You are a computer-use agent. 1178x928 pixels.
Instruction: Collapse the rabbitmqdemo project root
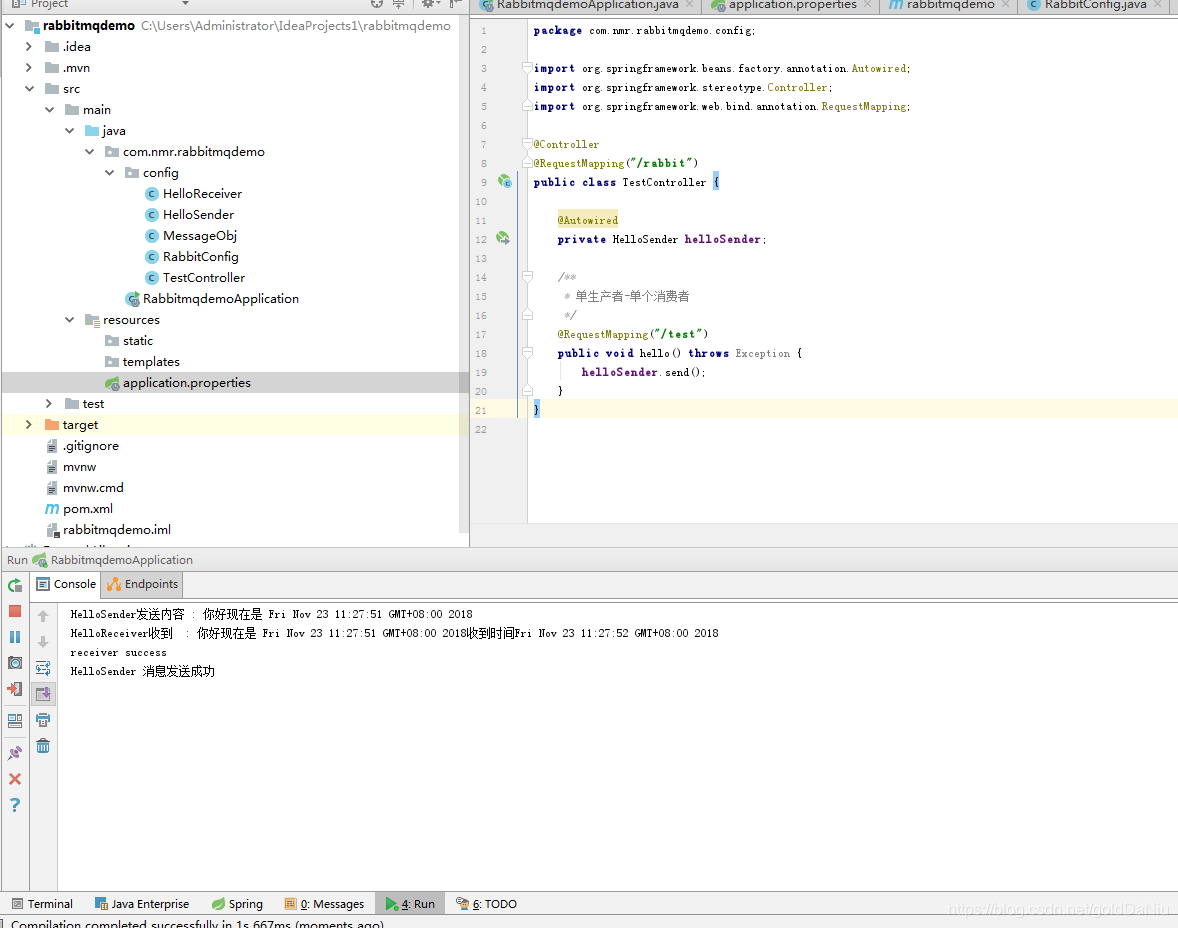tap(10, 26)
